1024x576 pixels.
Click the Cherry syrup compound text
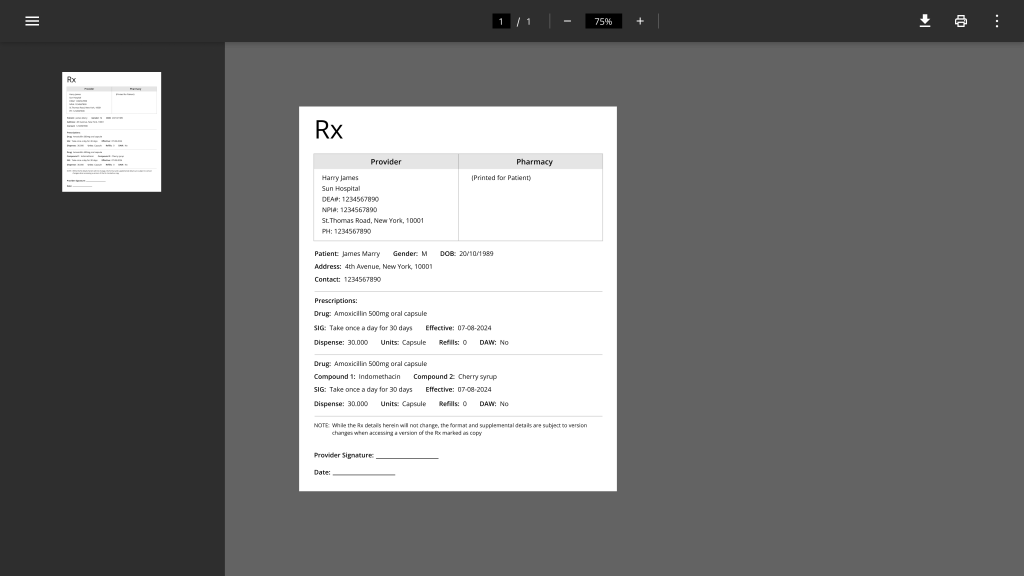click(x=477, y=377)
